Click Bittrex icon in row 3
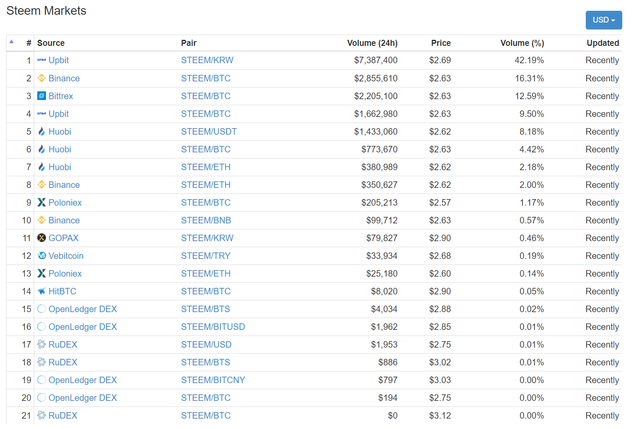The width and height of the screenshot is (640, 429). [x=41, y=96]
